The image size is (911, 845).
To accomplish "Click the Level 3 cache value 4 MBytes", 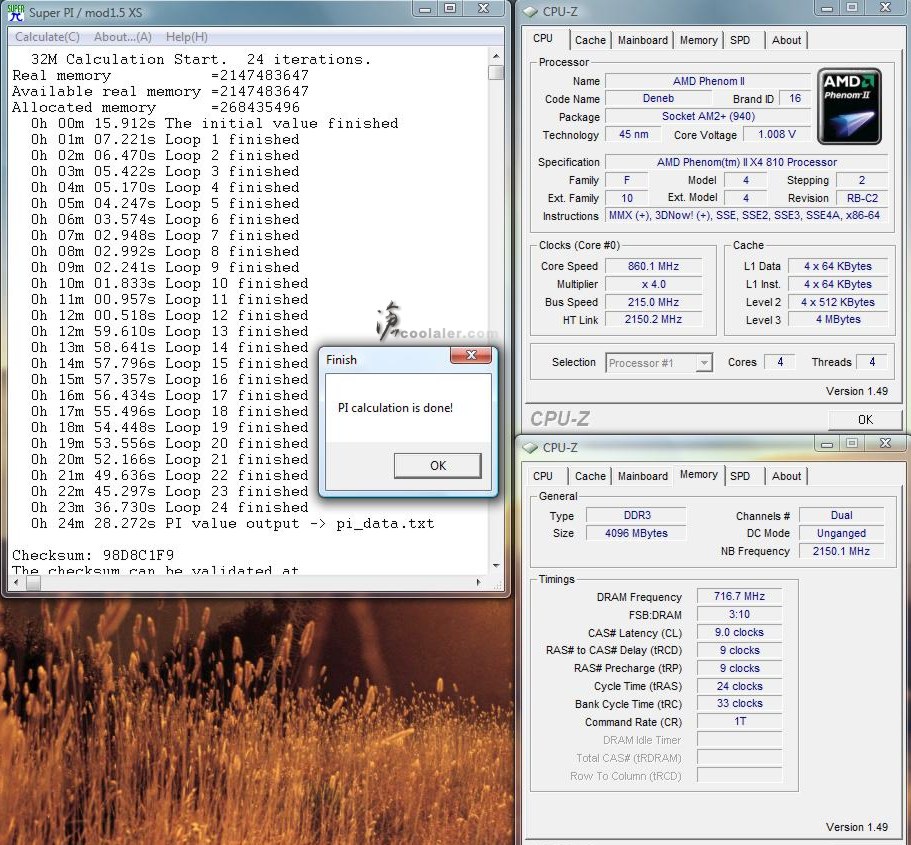I will [837, 320].
